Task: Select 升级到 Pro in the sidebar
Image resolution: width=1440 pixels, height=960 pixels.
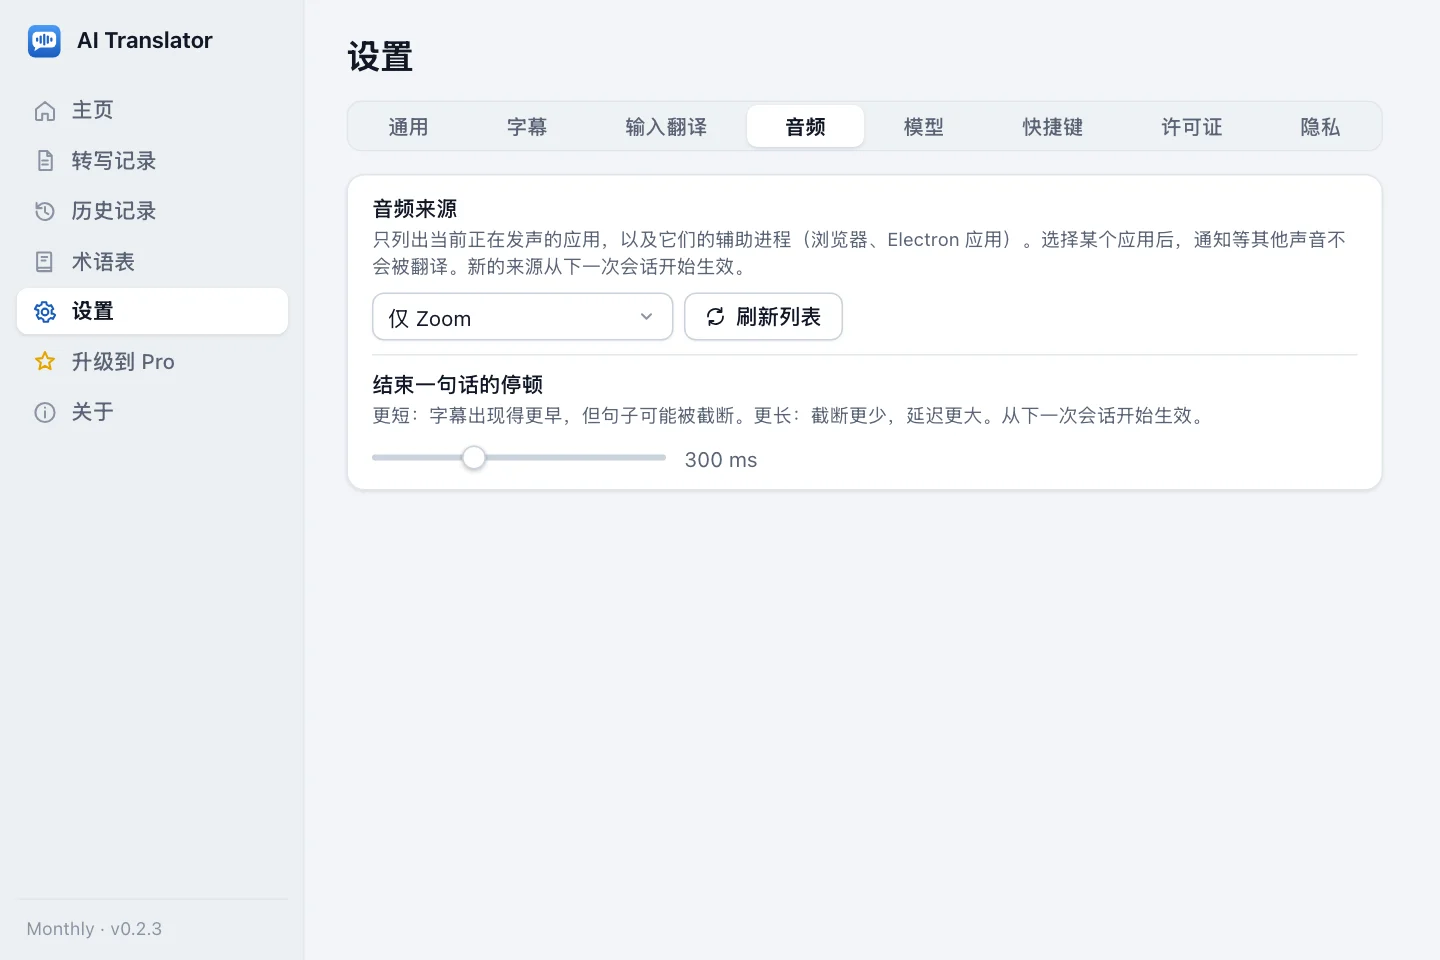Action: point(152,361)
